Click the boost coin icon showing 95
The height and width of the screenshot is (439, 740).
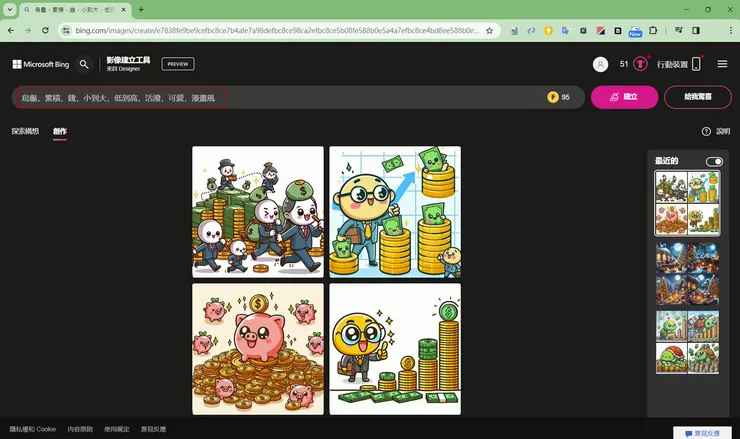pyautogui.click(x=553, y=97)
